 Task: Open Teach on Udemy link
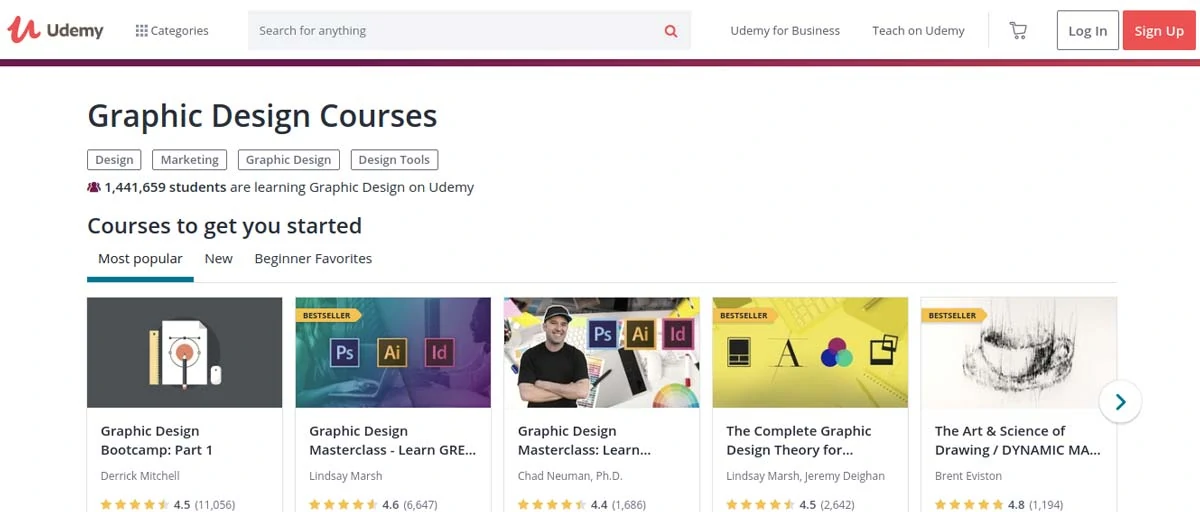coord(918,31)
